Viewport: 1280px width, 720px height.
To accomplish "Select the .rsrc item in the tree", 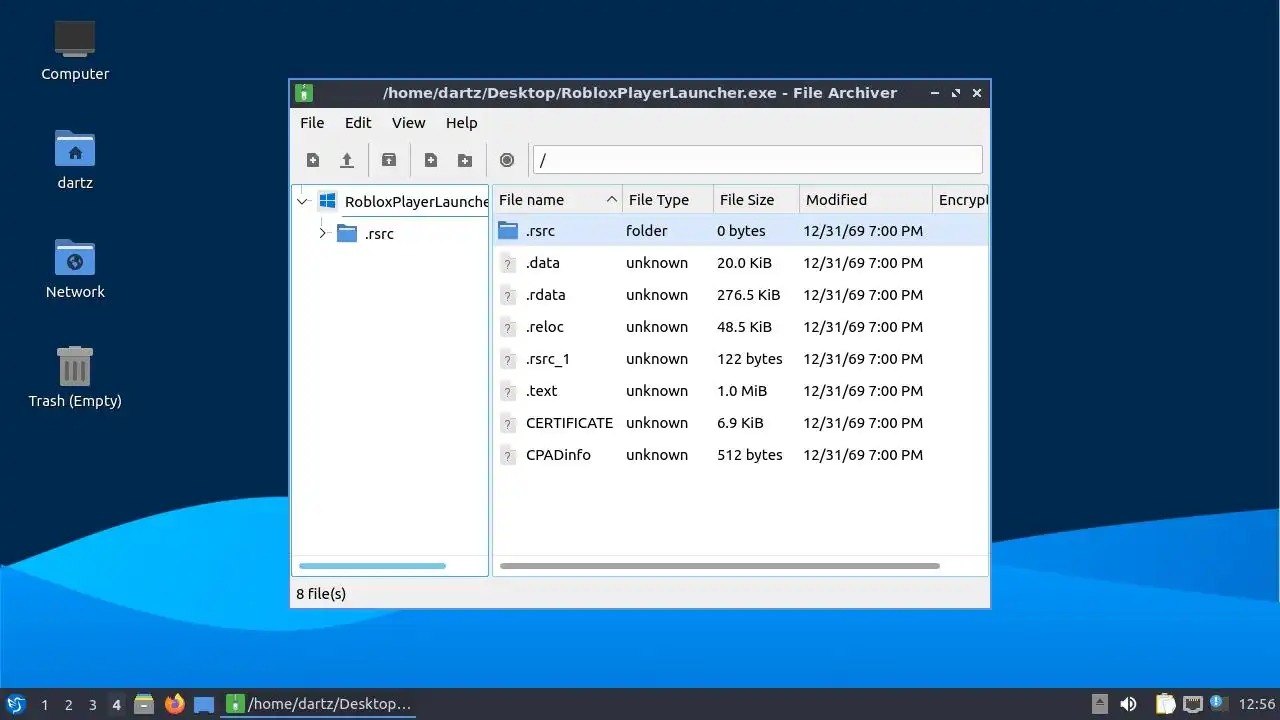I will 379,233.
